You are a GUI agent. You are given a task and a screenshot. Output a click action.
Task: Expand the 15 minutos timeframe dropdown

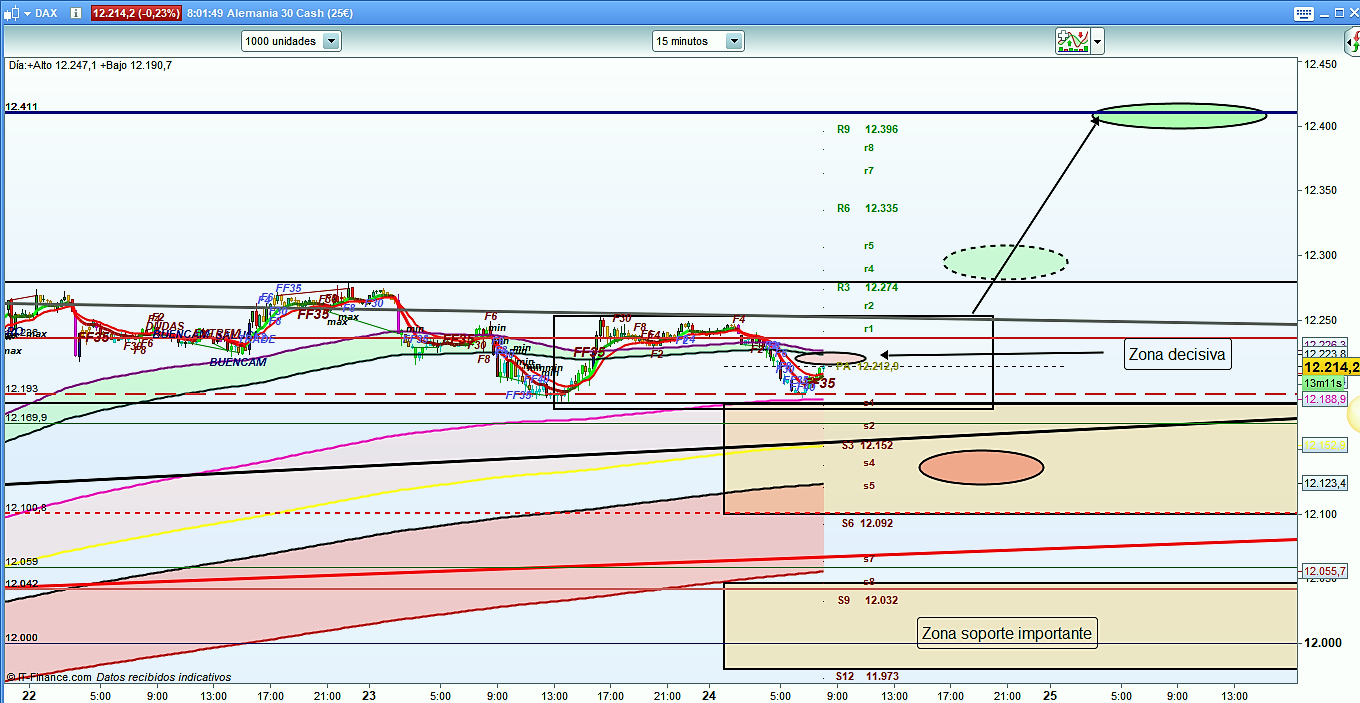[x=734, y=41]
